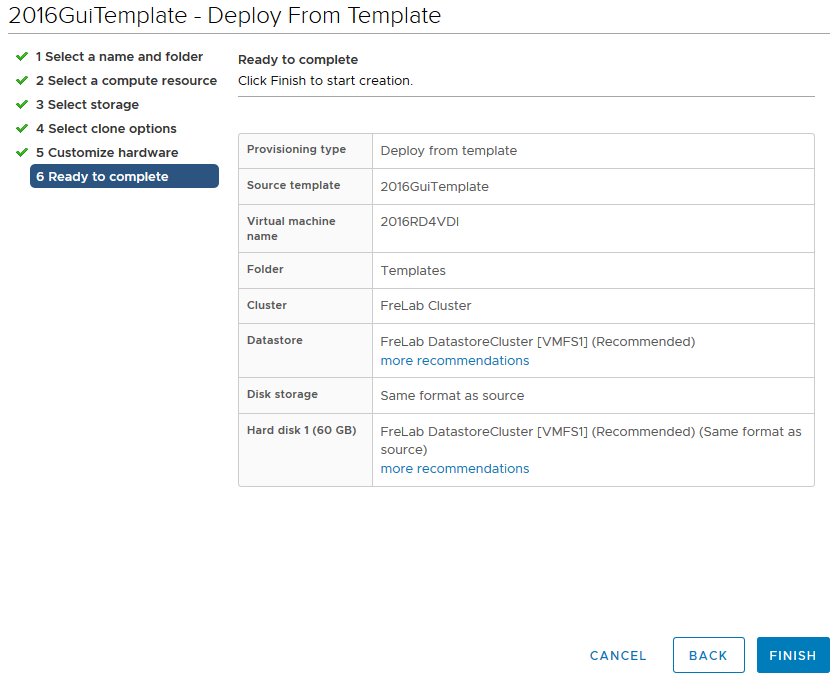838x682 pixels.
Task: Click the checkmark next to Customize hardware
Action: (21, 153)
